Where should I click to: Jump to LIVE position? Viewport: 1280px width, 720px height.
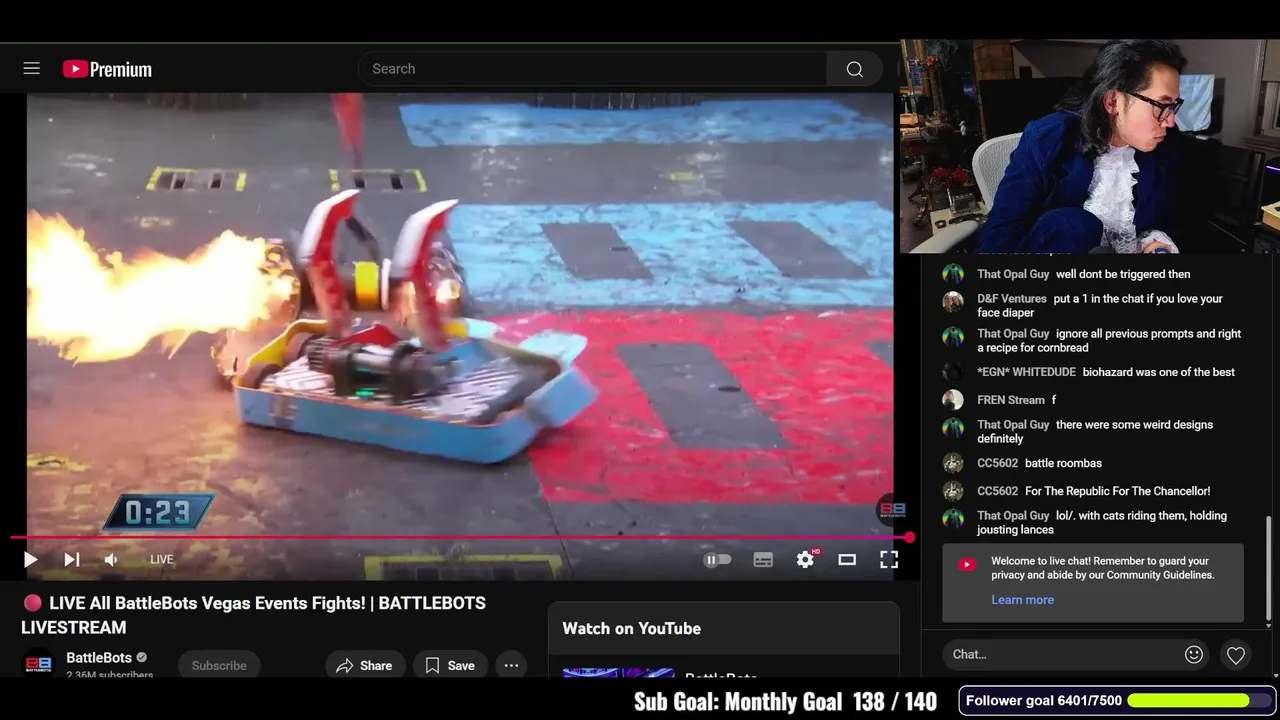(162, 560)
